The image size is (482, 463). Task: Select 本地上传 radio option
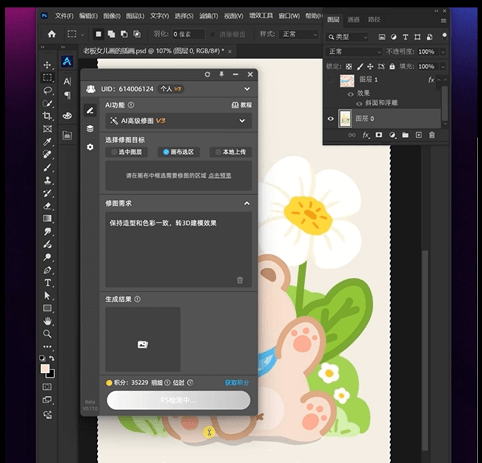click(230, 152)
